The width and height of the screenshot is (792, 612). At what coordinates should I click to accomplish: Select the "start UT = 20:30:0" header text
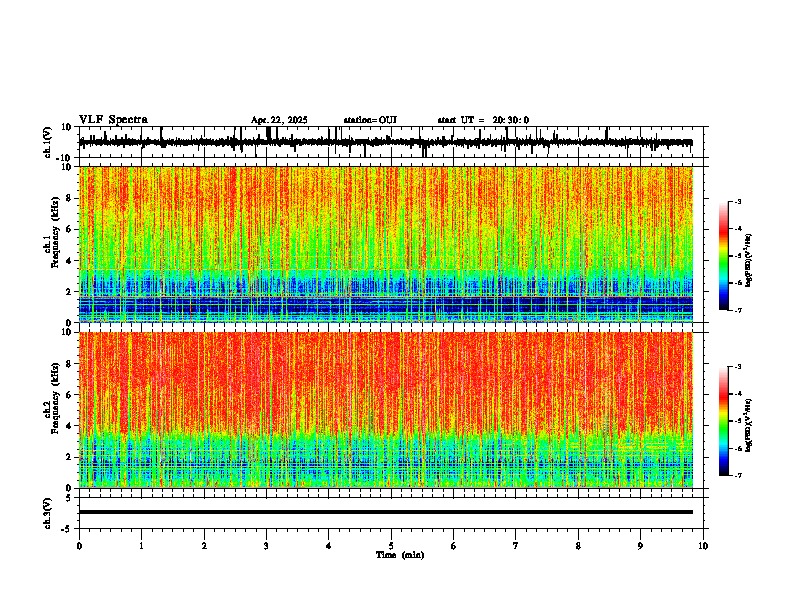(483, 120)
